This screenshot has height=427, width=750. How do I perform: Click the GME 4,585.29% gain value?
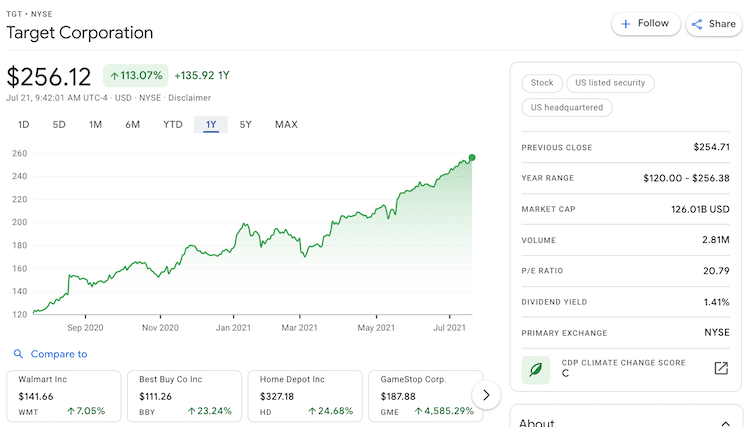click(x=444, y=411)
